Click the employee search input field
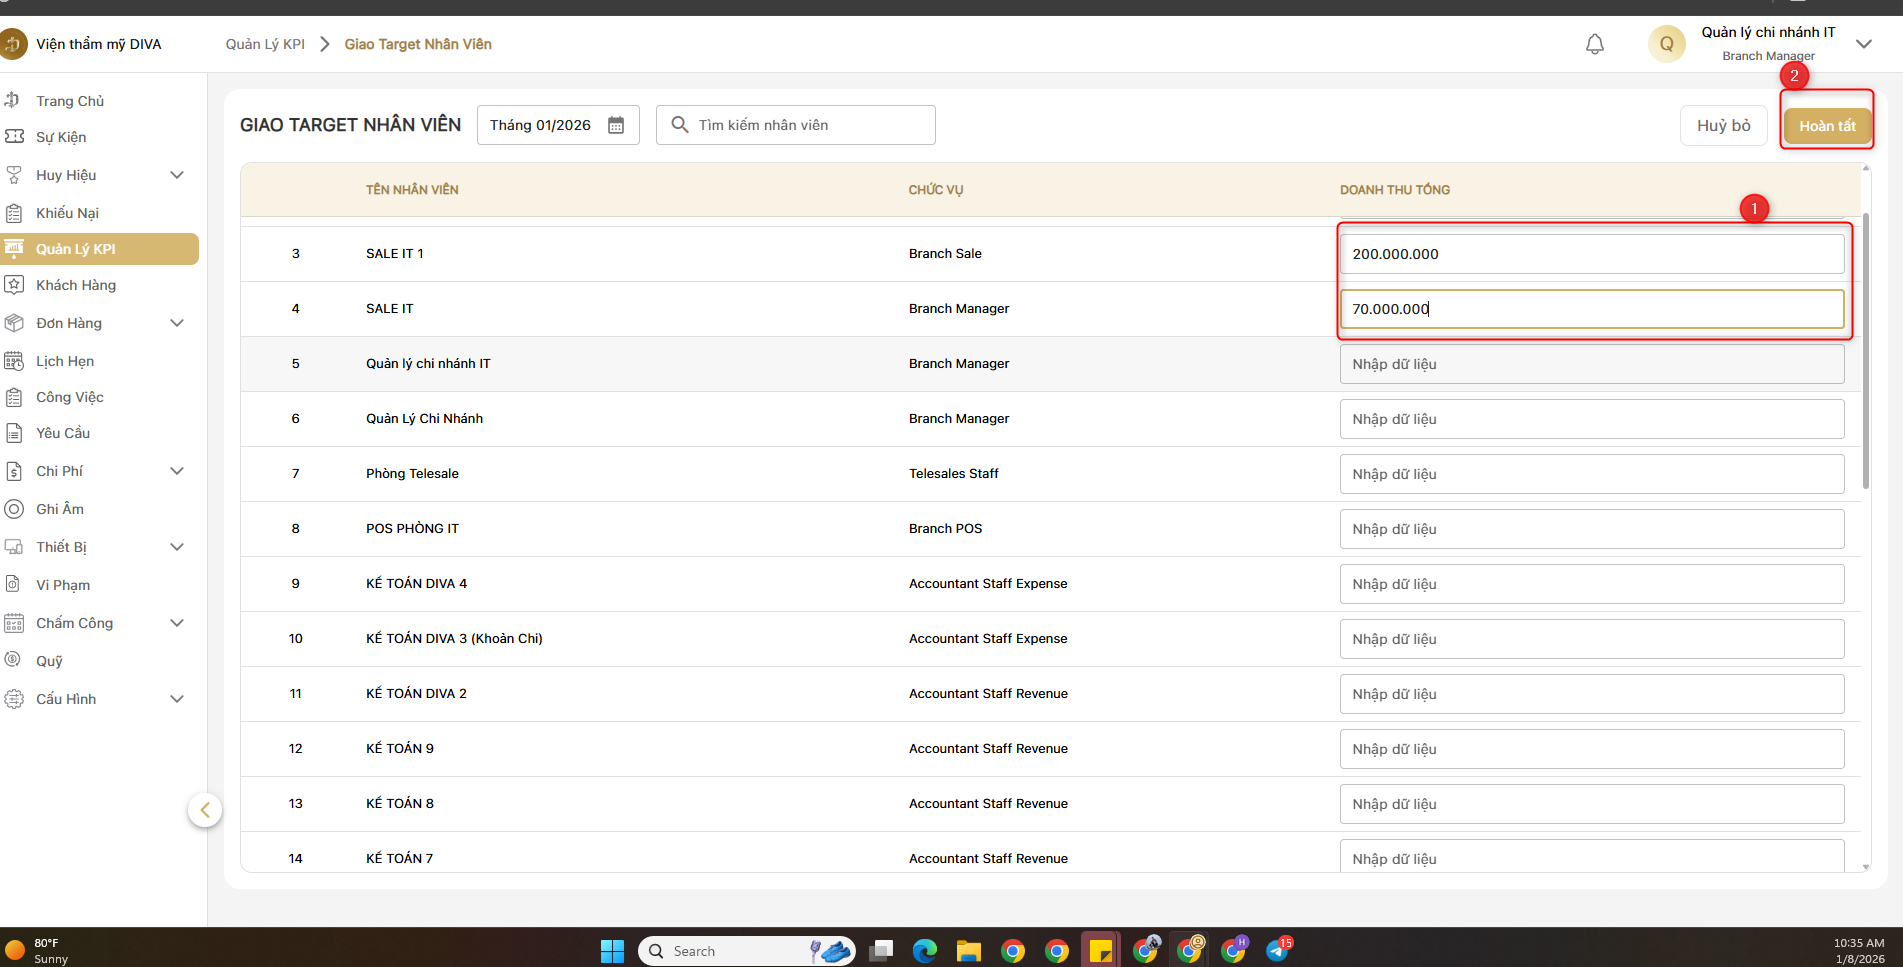This screenshot has height=967, width=1903. tap(810, 125)
